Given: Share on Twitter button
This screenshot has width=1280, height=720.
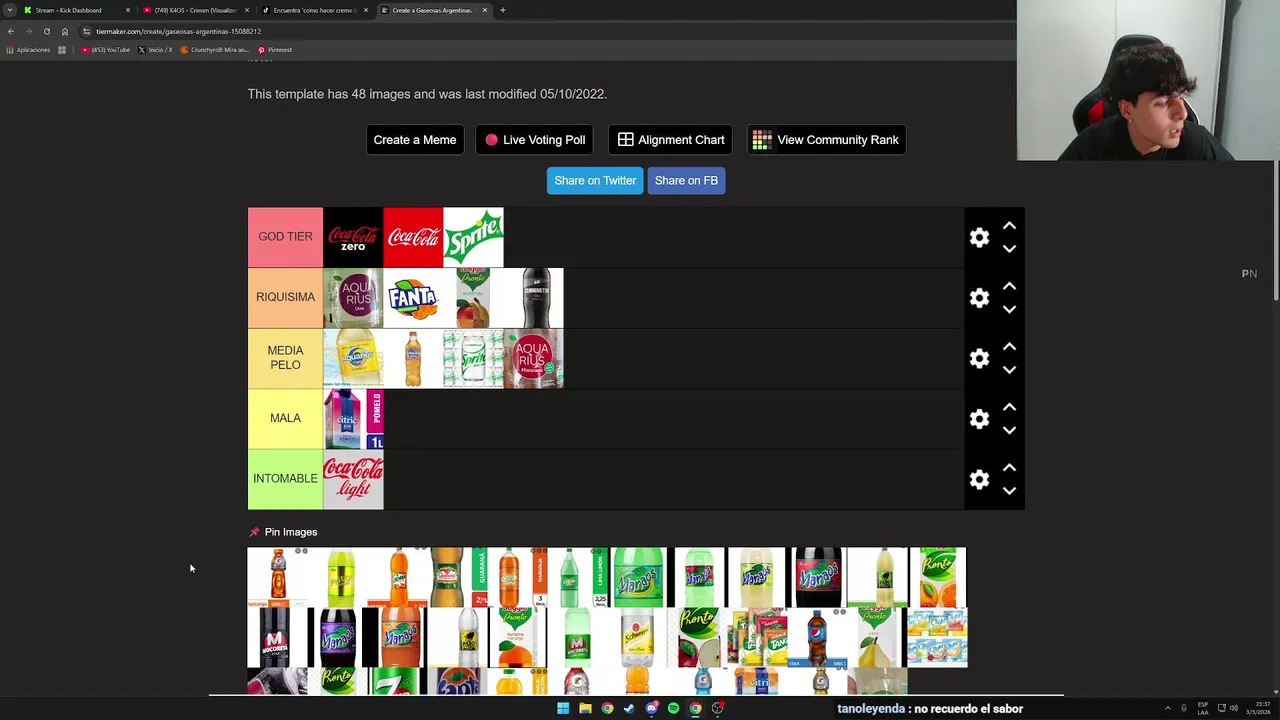Looking at the screenshot, I should tap(595, 181).
